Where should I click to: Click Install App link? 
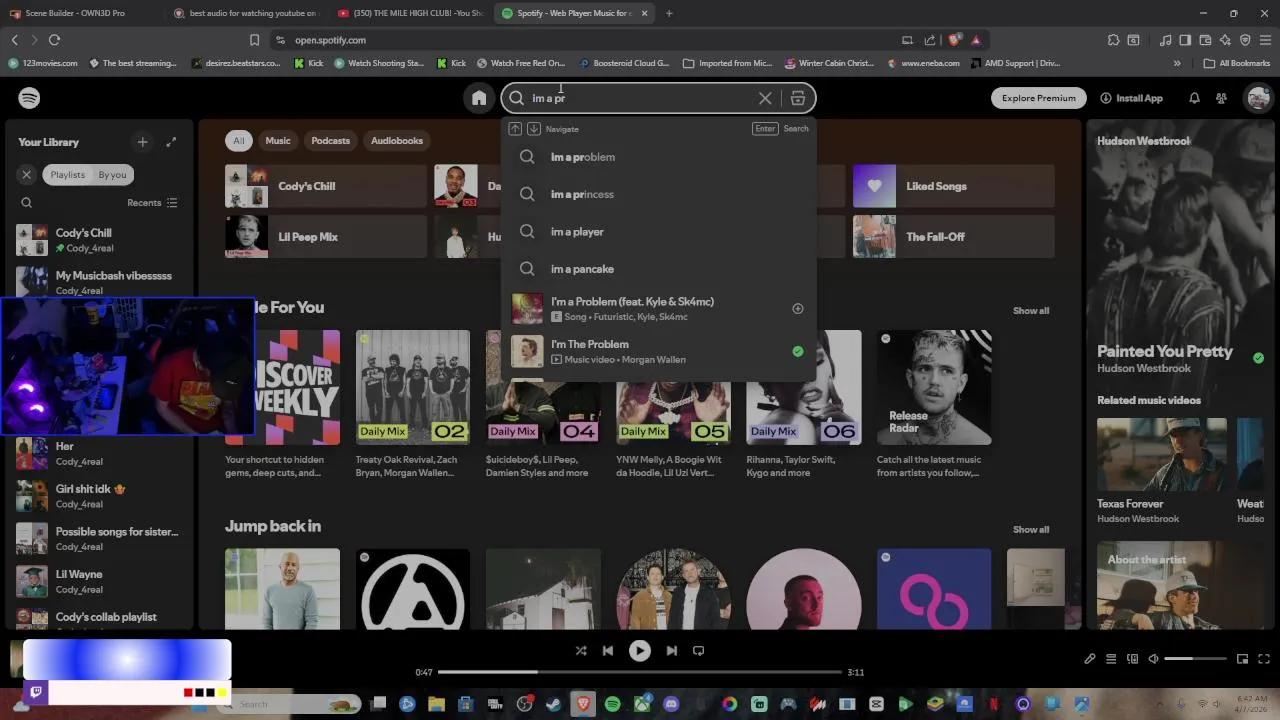click(1131, 98)
